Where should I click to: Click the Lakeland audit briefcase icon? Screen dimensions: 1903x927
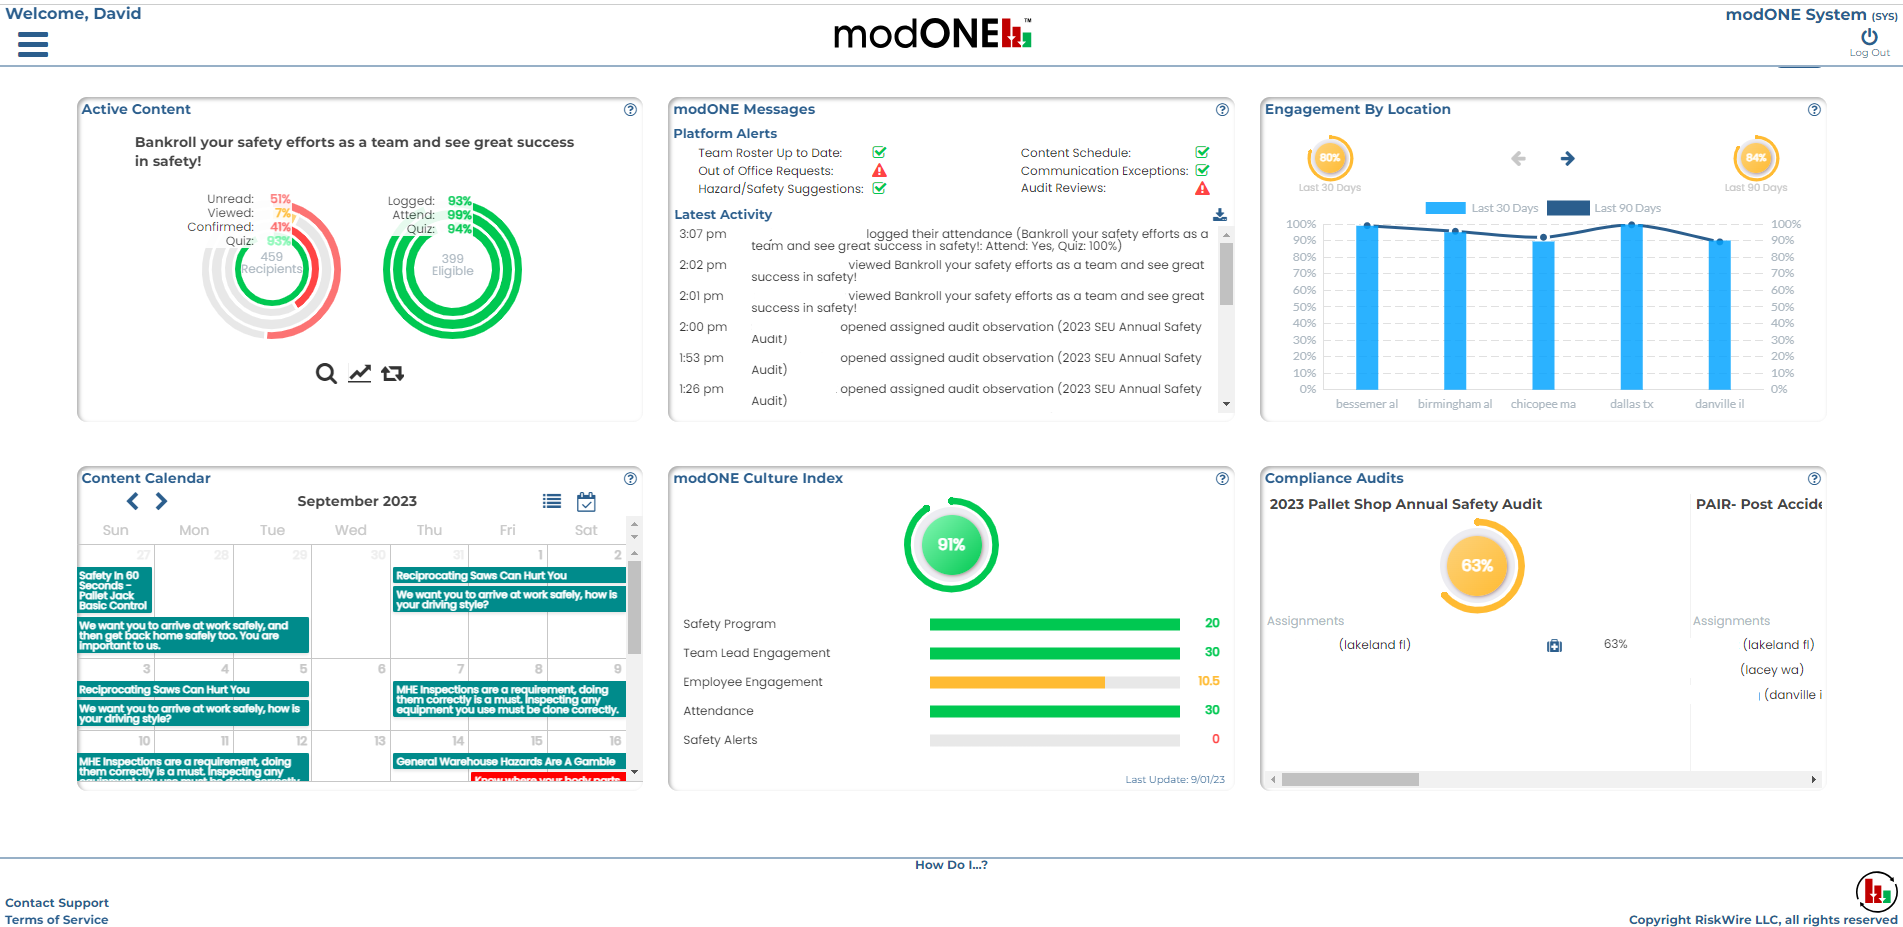(1554, 645)
